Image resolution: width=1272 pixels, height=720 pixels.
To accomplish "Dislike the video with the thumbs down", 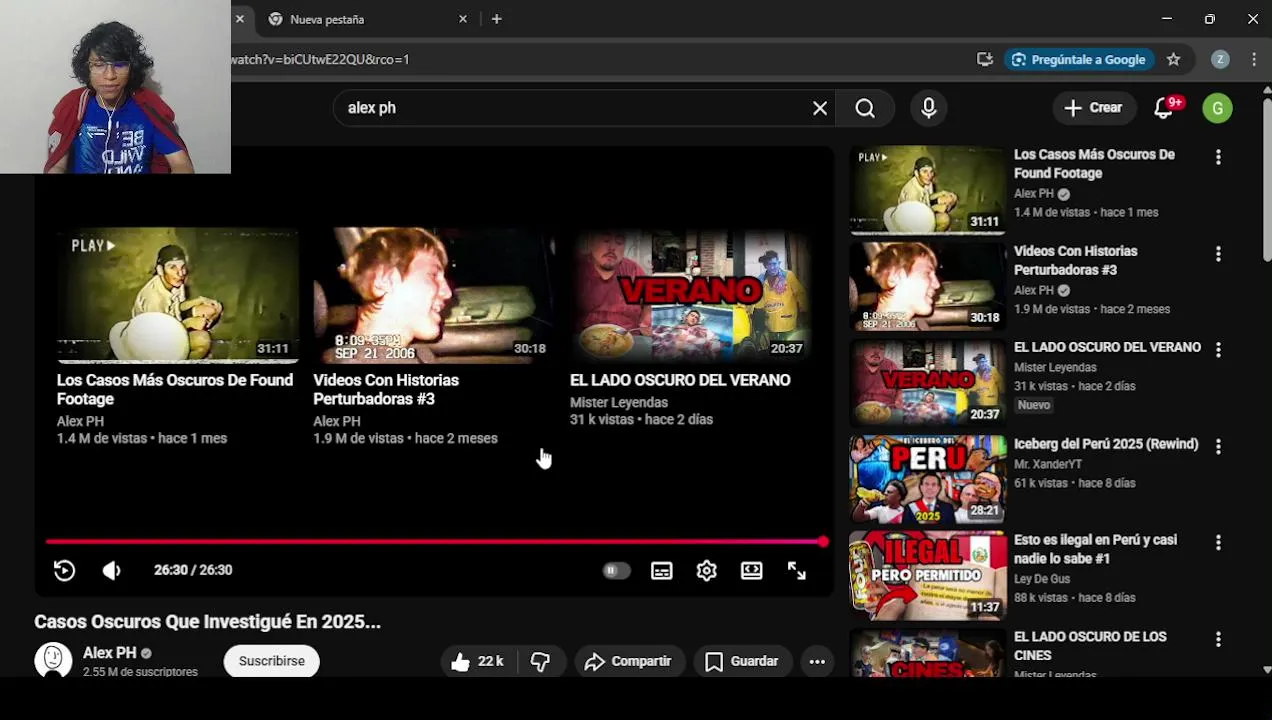I will point(540,661).
